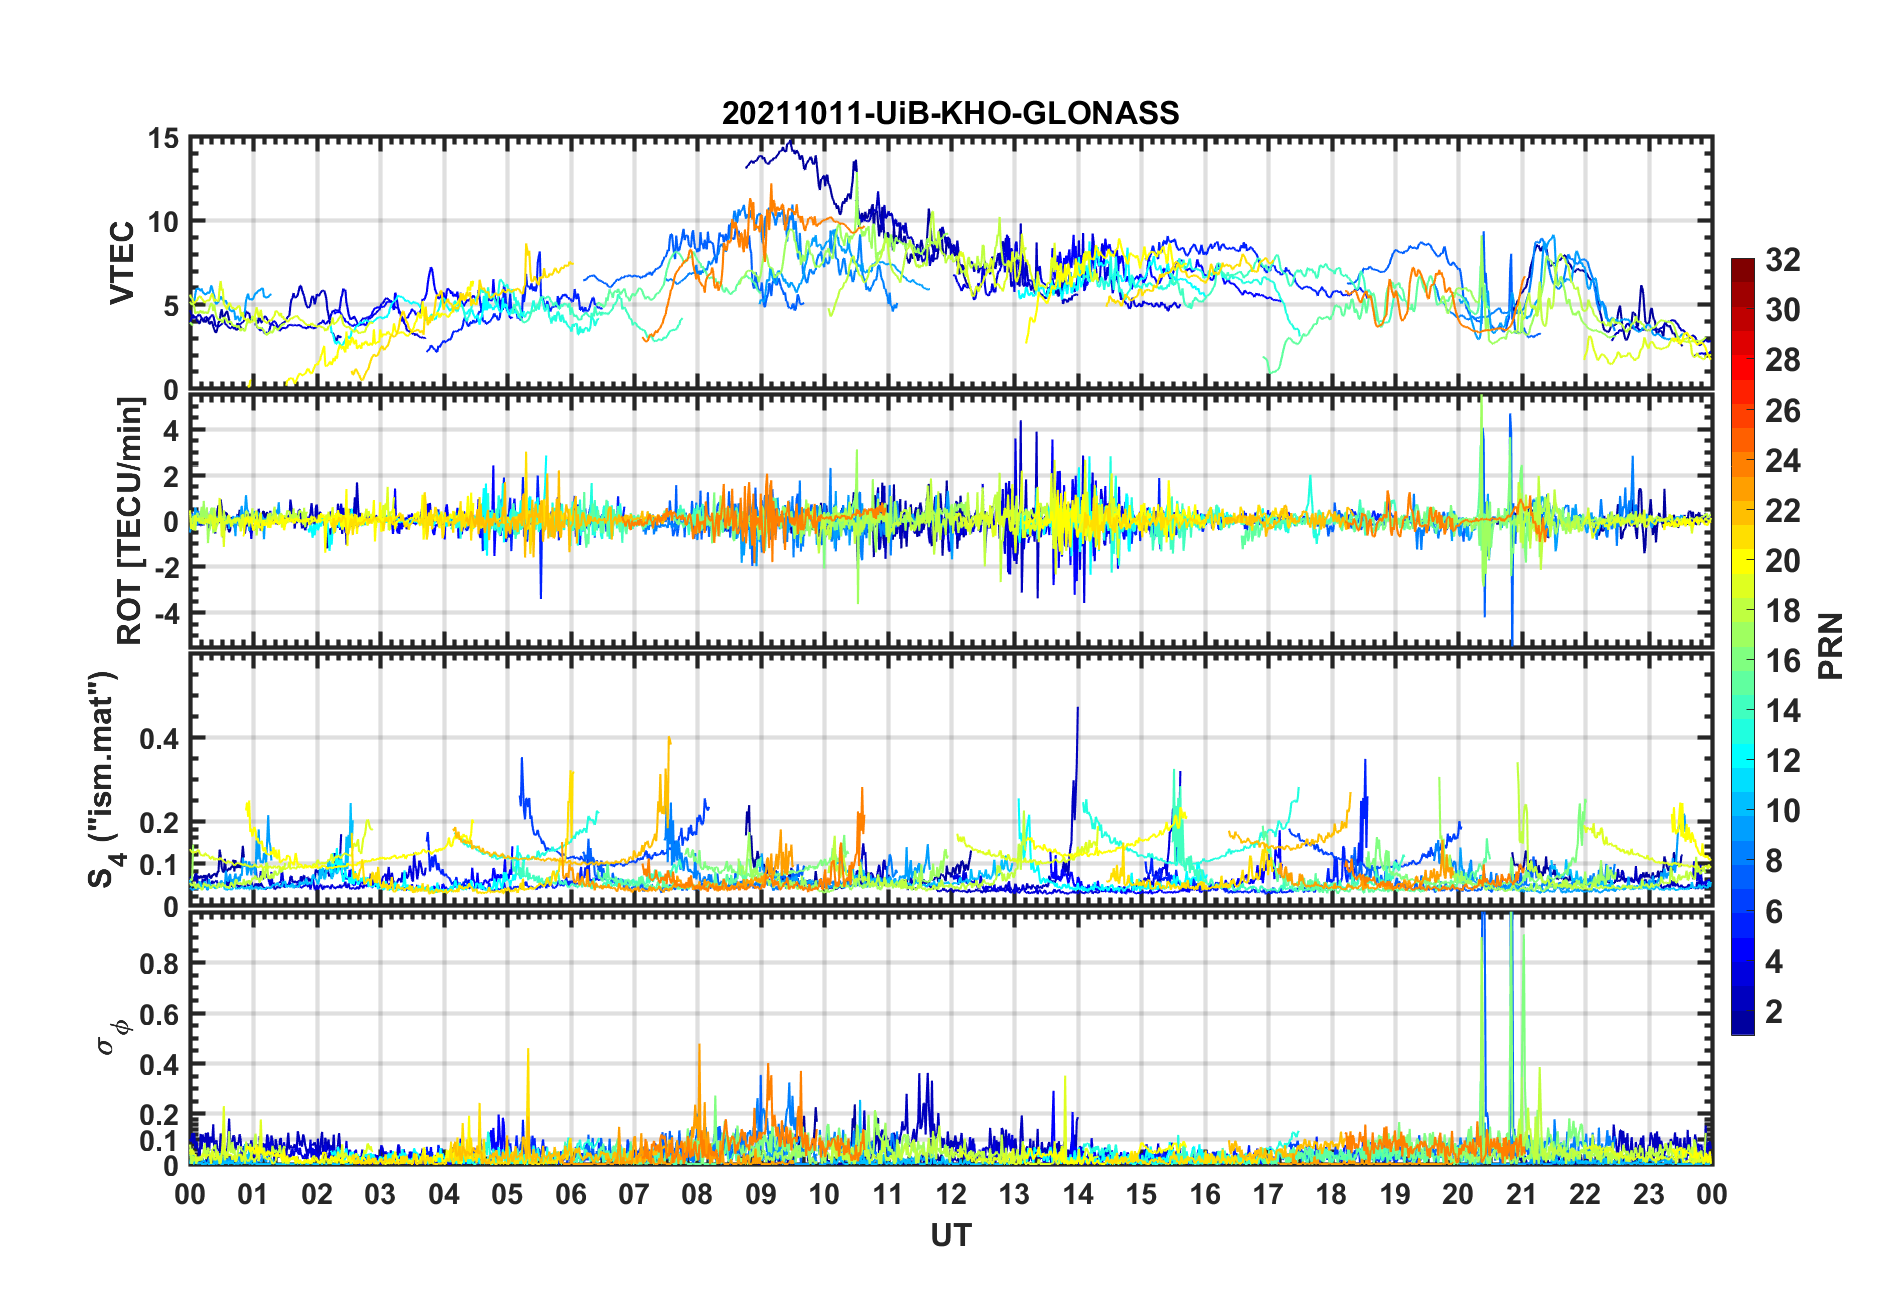
Task: Click the plot title 20211011-UiB-KHO-GLONASS
Action: pyautogui.click(x=950, y=113)
